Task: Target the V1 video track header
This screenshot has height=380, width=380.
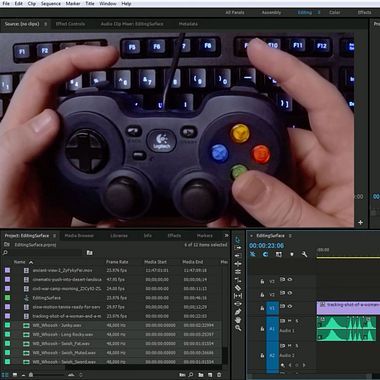Action: pyautogui.click(x=272, y=308)
